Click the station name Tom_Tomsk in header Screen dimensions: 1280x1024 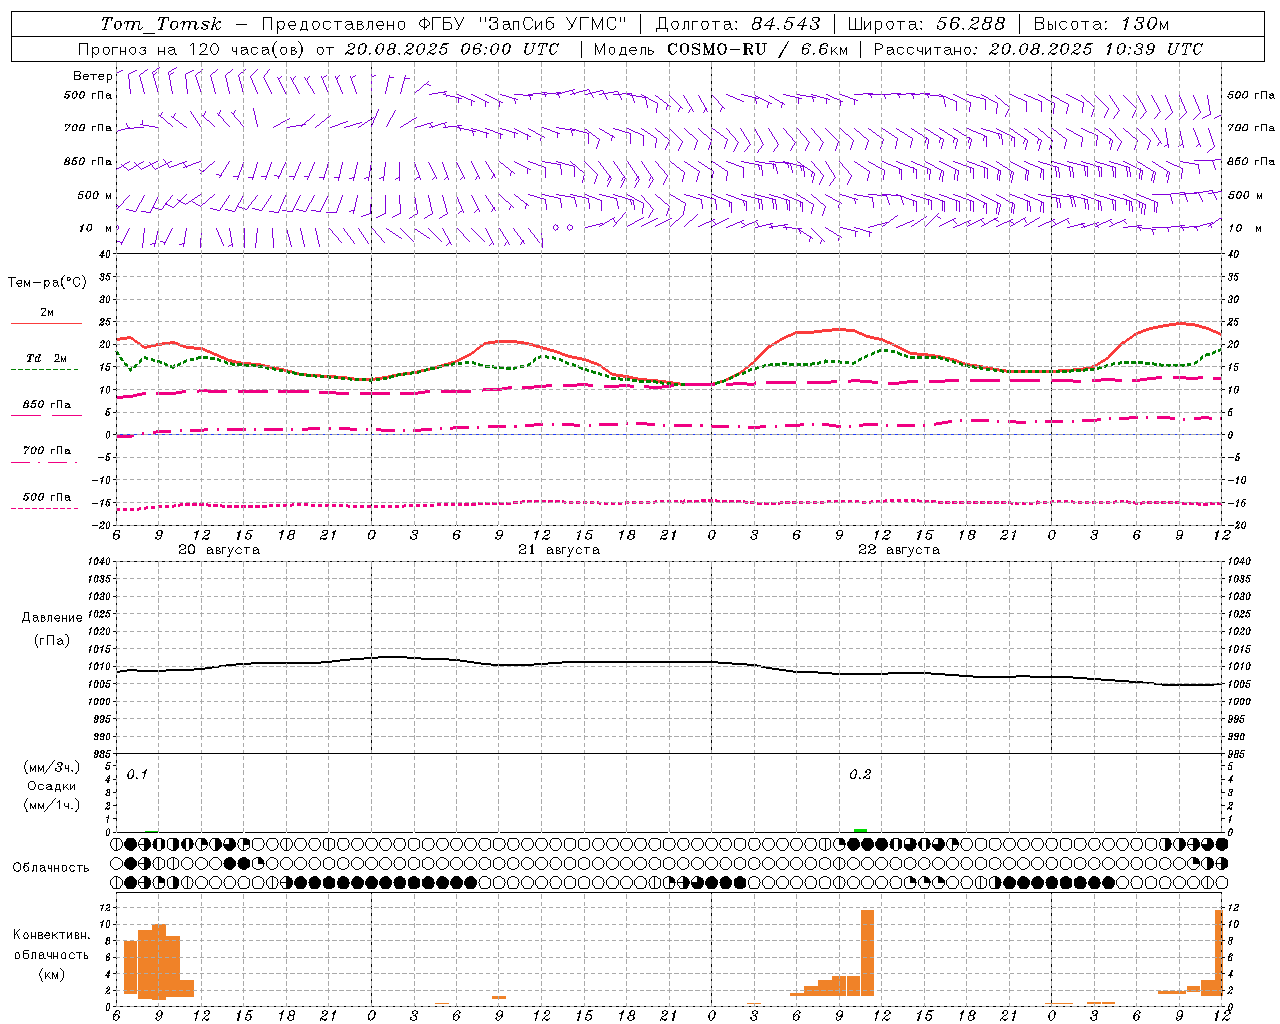161,24
